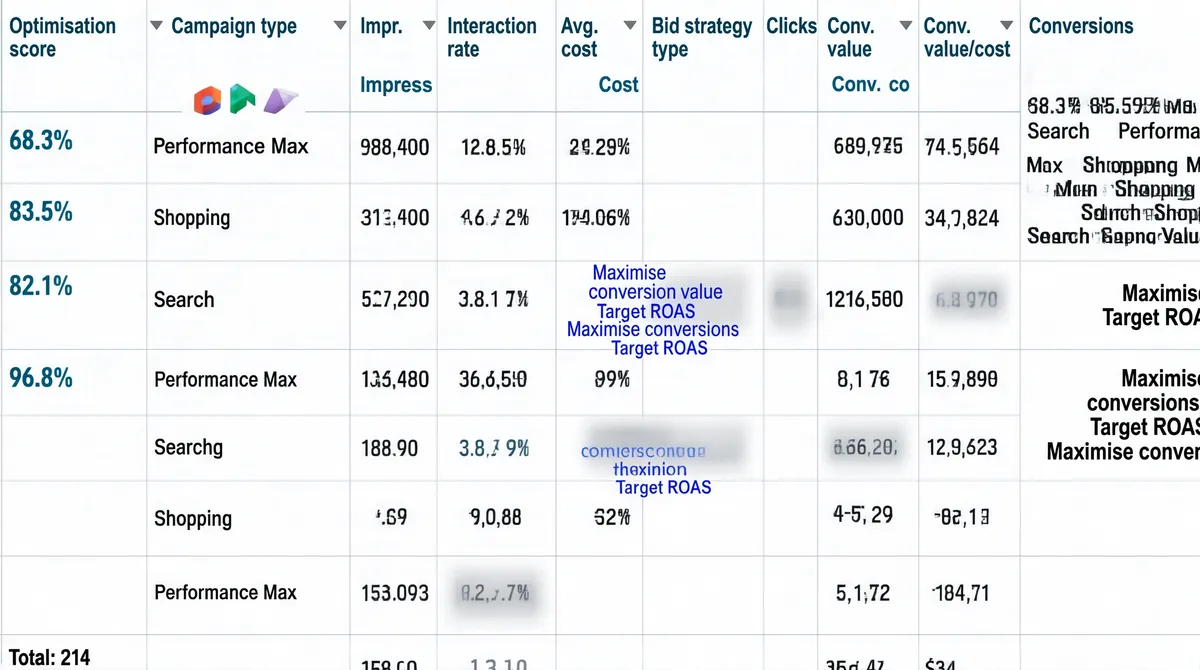The height and width of the screenshot is (670, 1200).
Task: Click the Conv. co sub-header label
Action: pyautogui.click(x=870, y=85)
